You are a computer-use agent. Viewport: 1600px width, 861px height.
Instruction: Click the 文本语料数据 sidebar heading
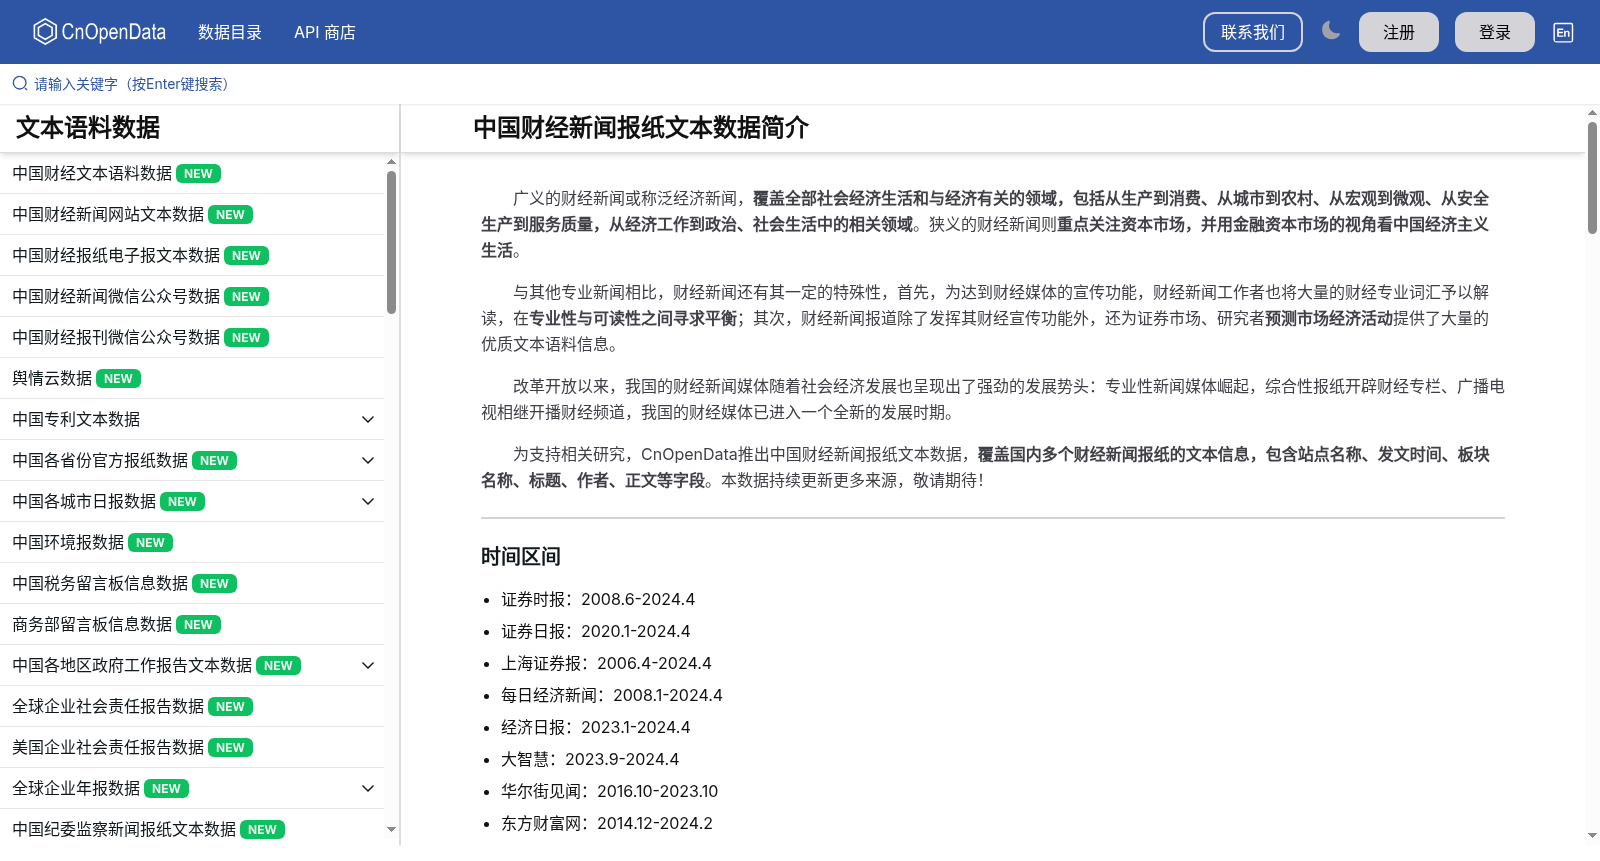tap(88, 128)
